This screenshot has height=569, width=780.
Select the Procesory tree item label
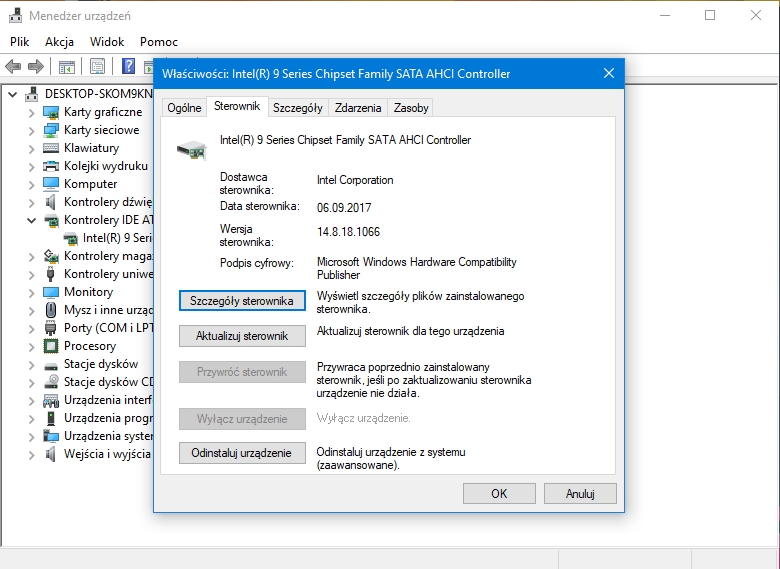pyautogui.click(x=90, y=346)
